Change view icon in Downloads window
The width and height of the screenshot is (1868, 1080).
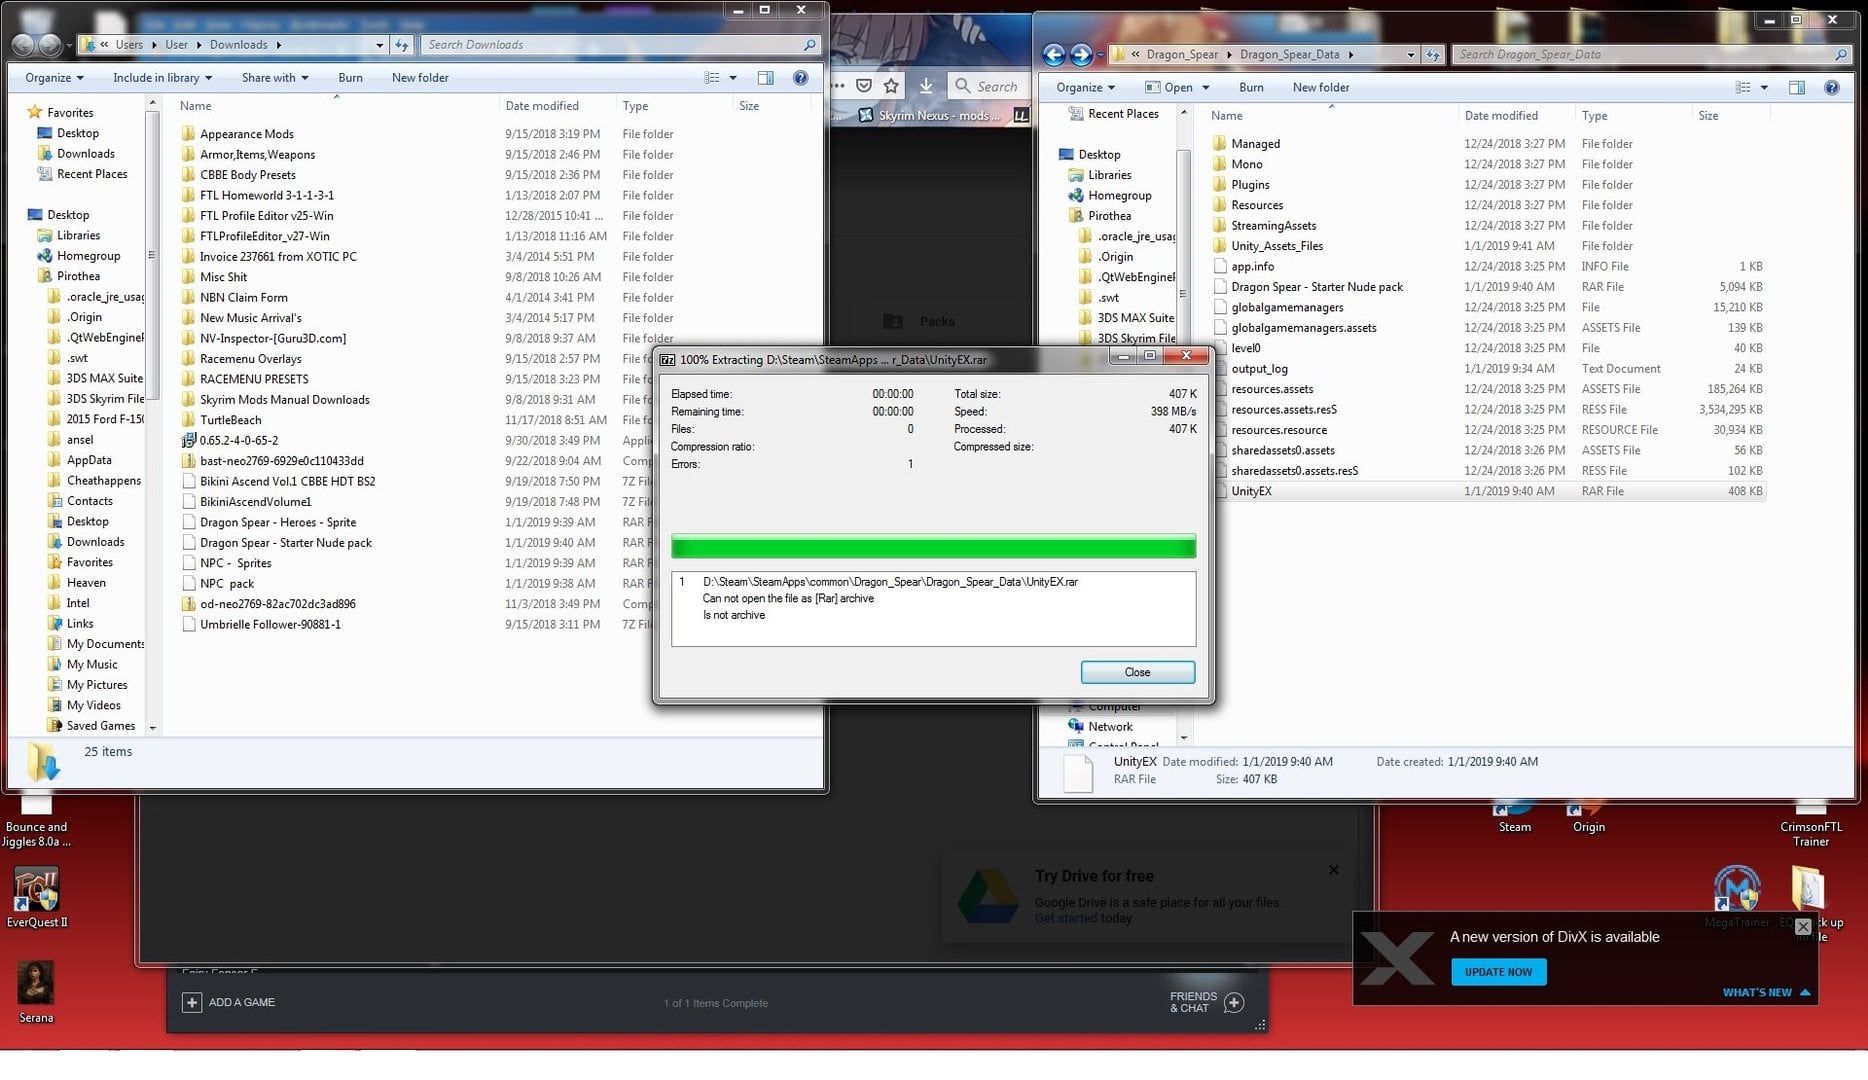pos(712,78)
